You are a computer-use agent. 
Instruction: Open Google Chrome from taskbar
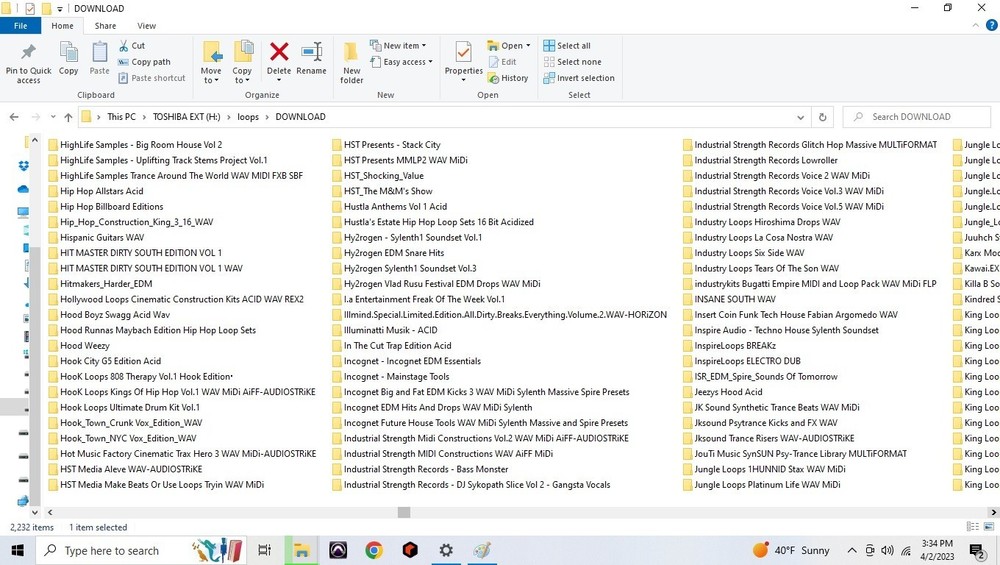click(x=374, y=550)
